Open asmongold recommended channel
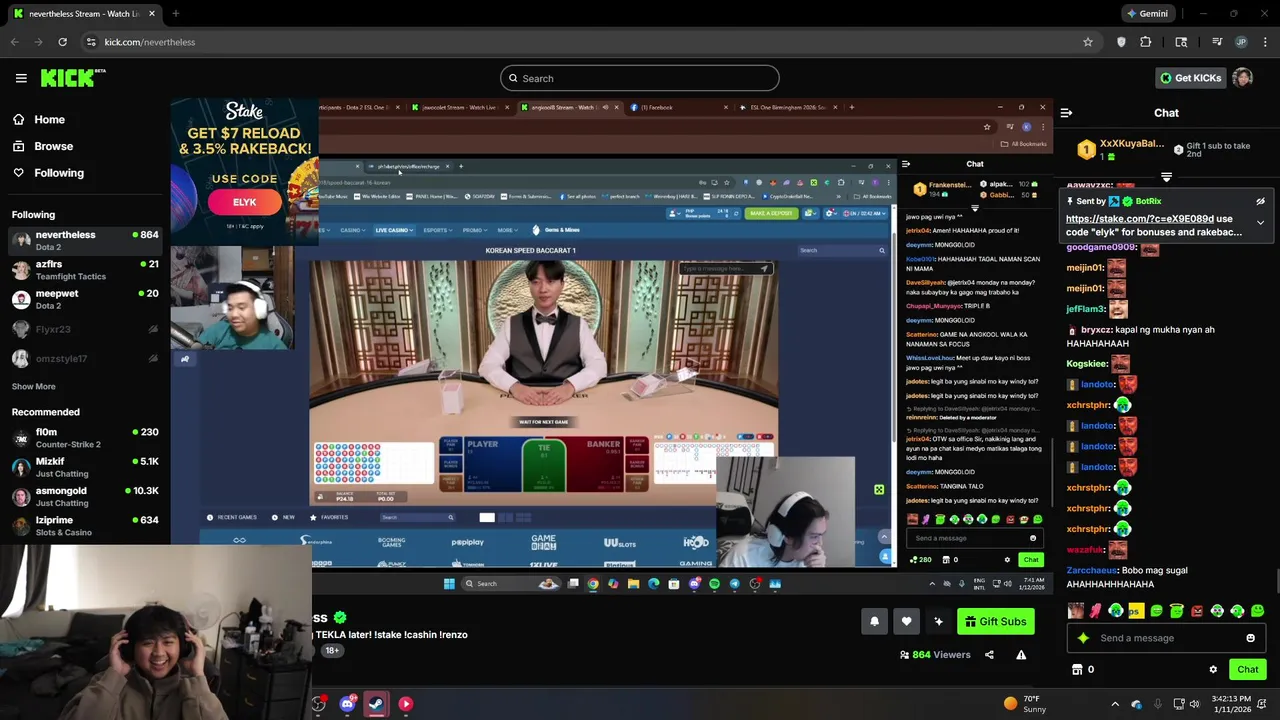The width and height of the screenshot is (1280, 720). (x=85, y=496)
